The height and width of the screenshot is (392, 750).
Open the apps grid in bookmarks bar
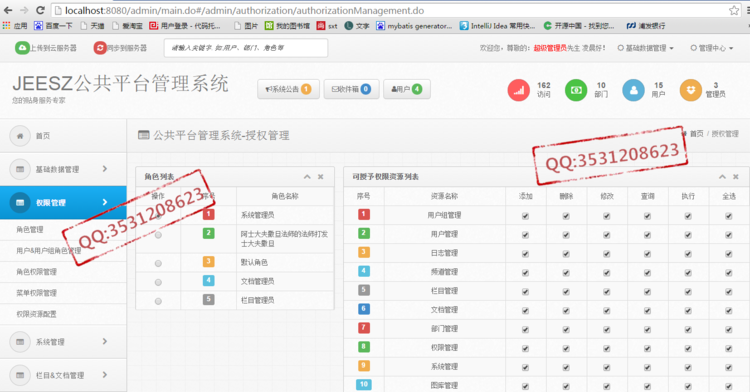click(x=6, y=25)
